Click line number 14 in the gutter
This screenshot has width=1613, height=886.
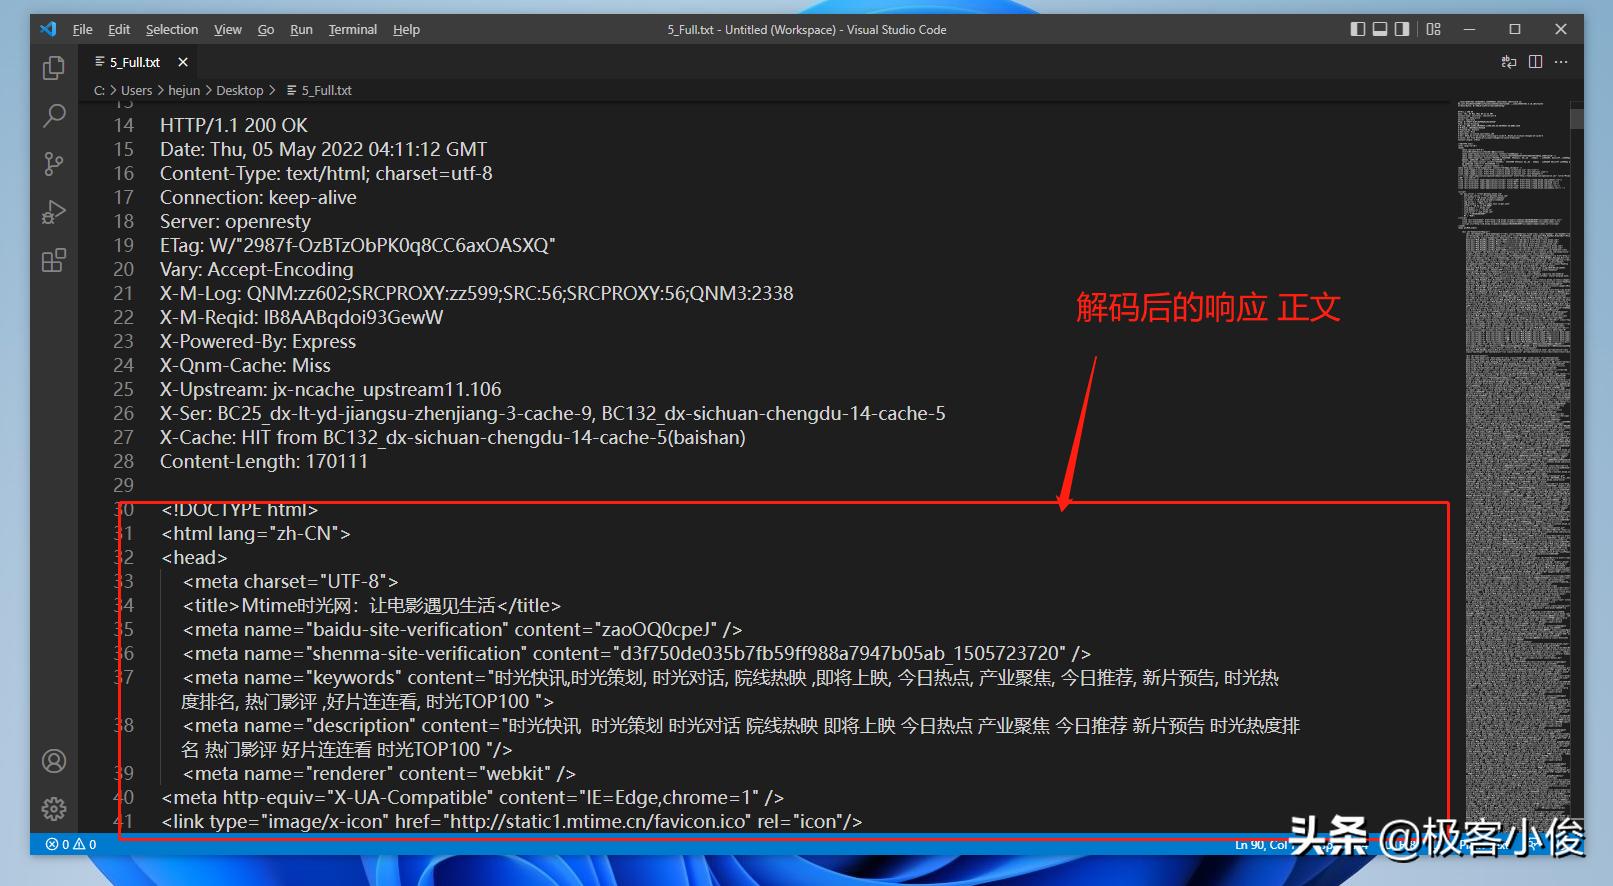click(x=123, y=125)
